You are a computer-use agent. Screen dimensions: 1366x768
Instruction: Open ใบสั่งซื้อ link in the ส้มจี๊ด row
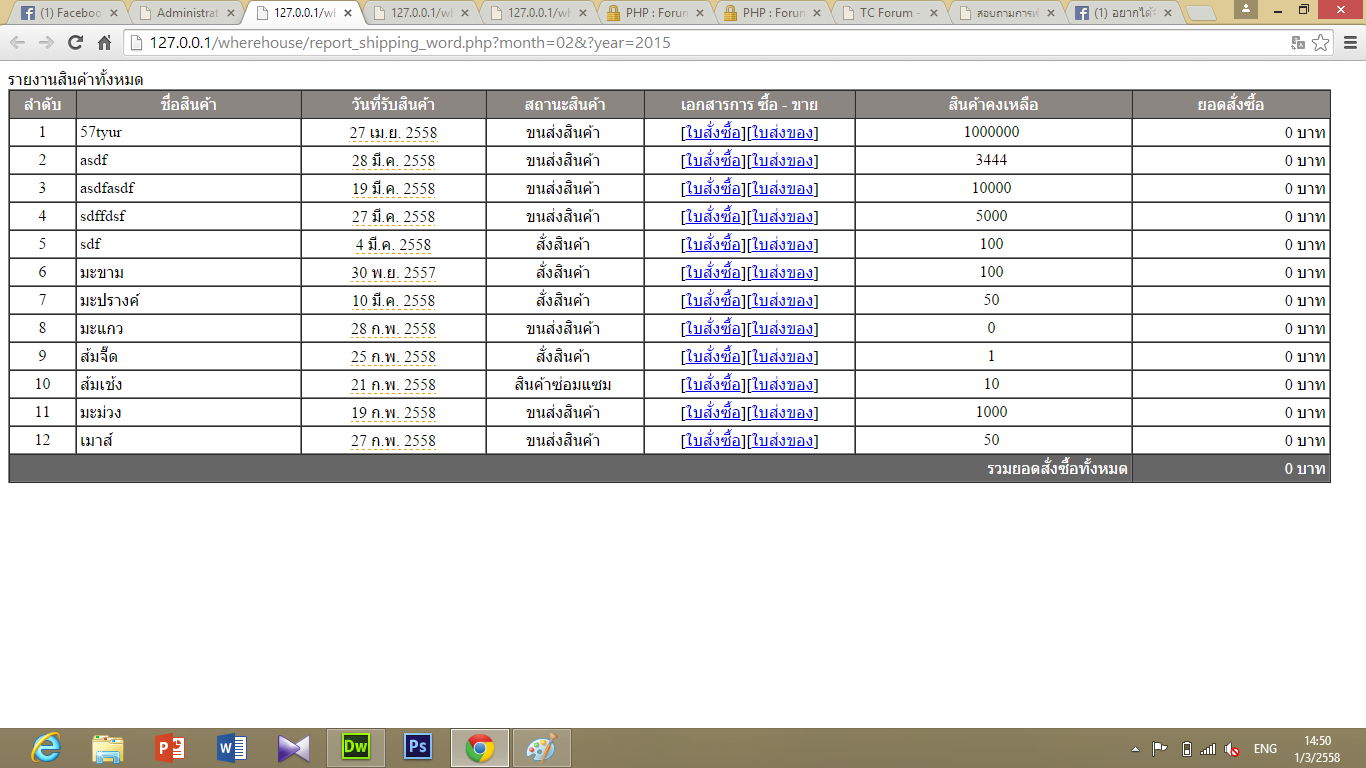[714, 357]
